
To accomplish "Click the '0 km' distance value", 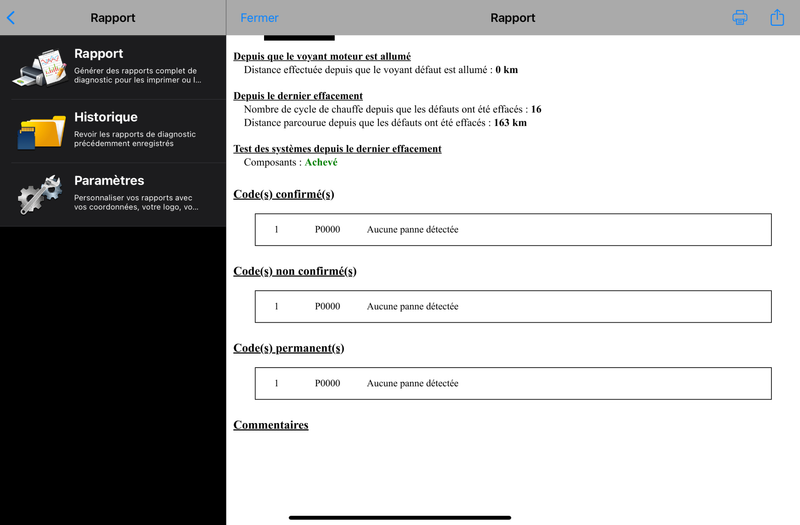I will click(x=507, y=70).
